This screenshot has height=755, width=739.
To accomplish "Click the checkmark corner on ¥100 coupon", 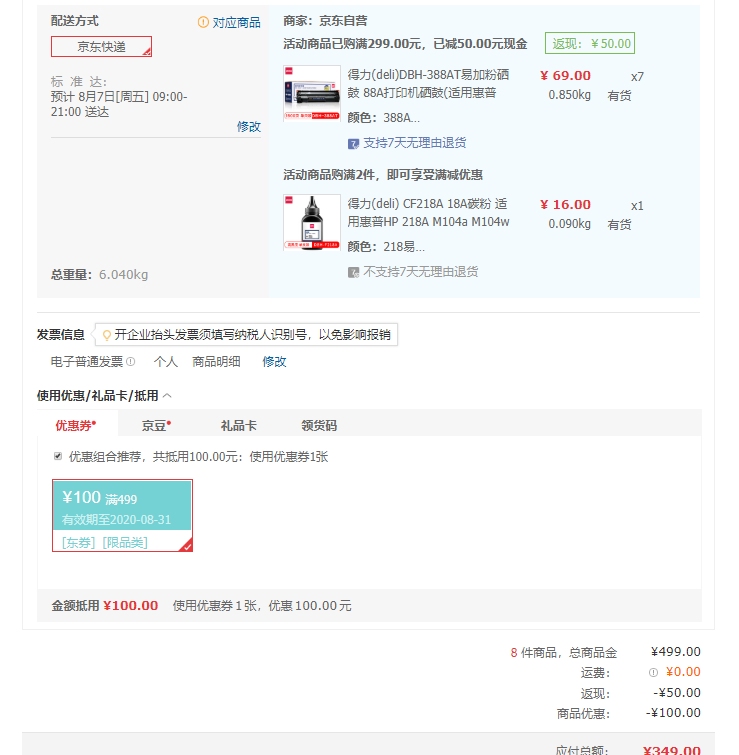I will (186, 546).
